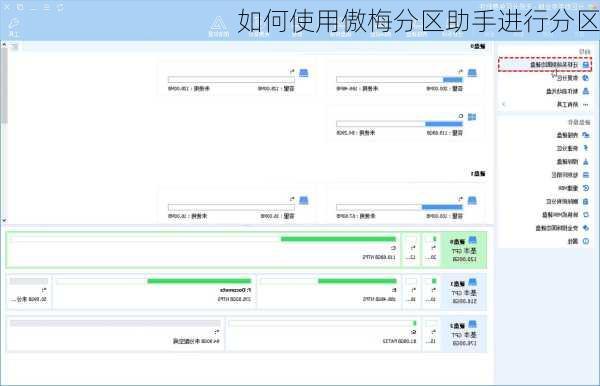This screenshot has width=600, height=386.
Task: Choose the Quick Partition lightning icon
Action: tap(585, 148)
